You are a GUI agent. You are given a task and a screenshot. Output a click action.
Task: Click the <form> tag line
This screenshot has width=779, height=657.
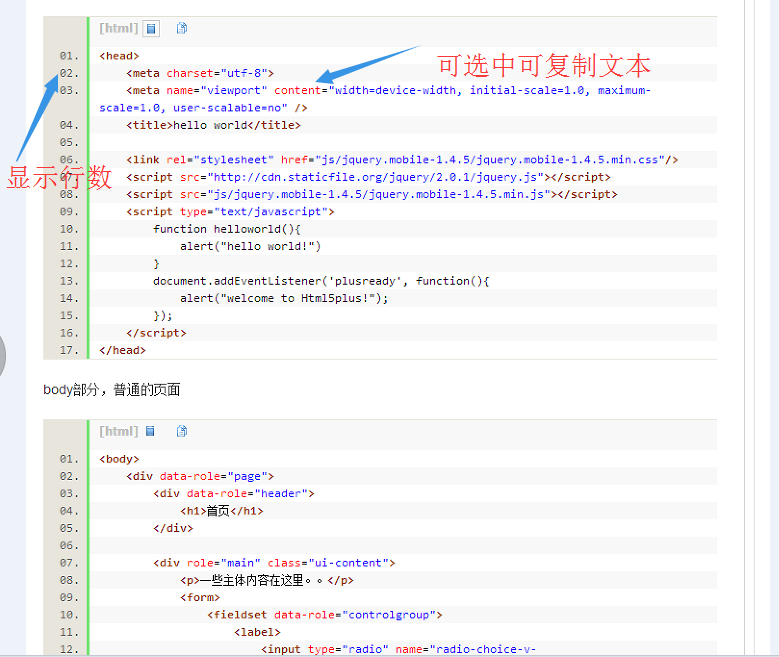click(200, 597)
